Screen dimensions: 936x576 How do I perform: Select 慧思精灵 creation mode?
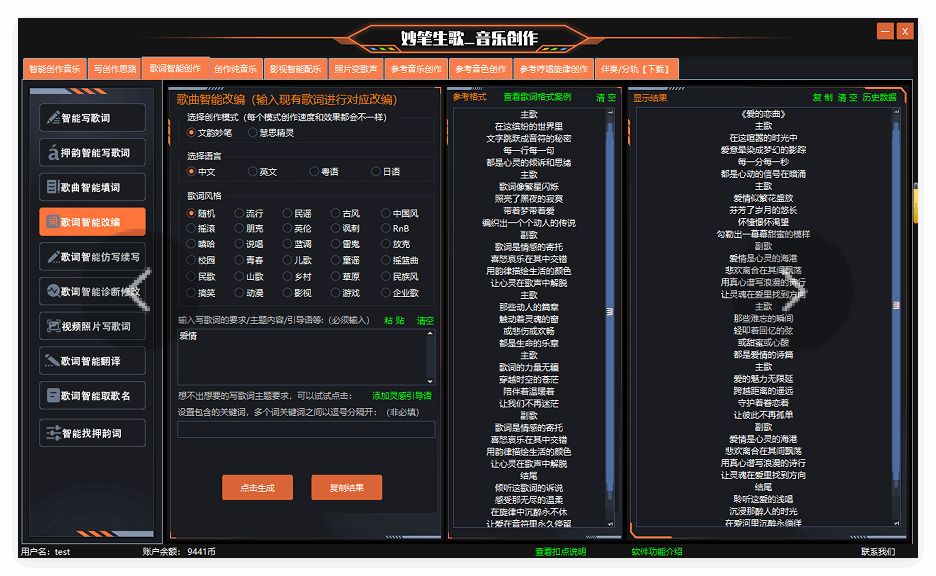tap(253, 132)
